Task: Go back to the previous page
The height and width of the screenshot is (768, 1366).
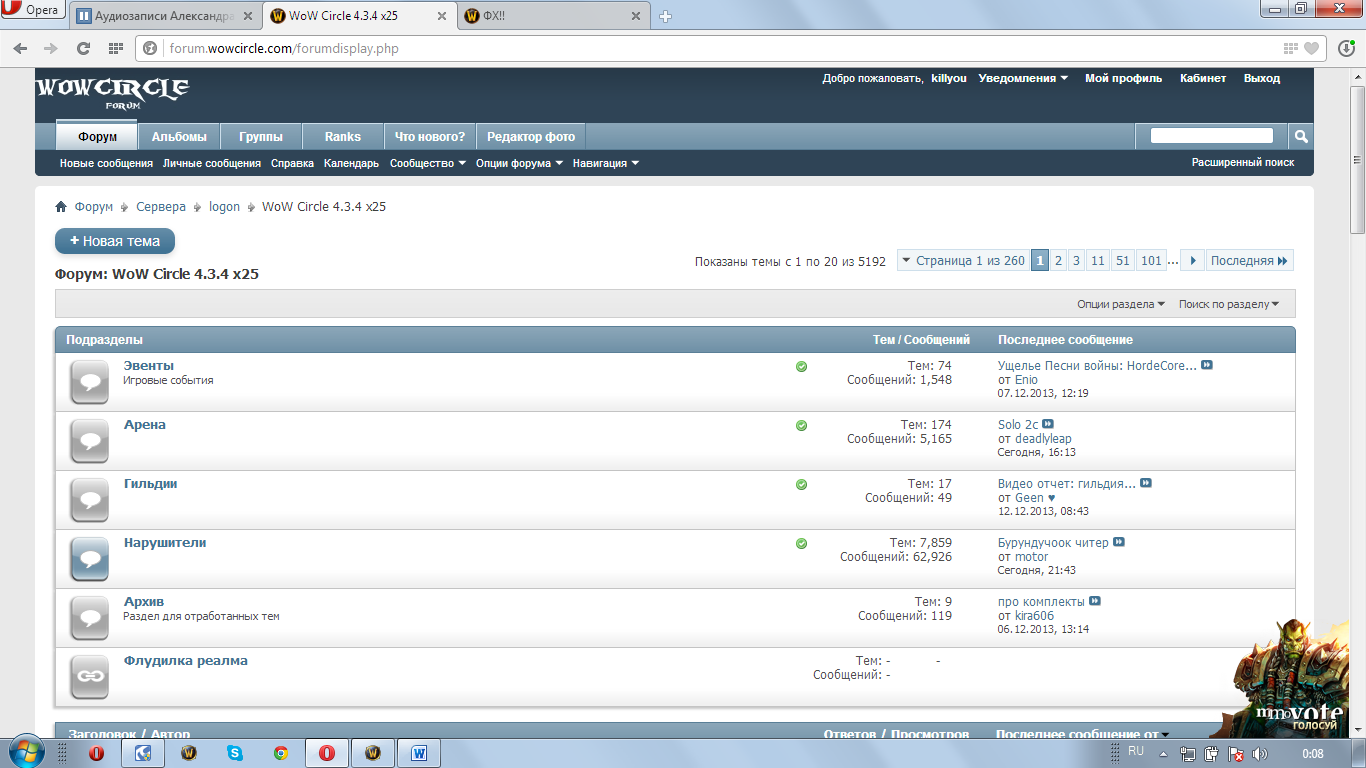Action: (22, 48)
